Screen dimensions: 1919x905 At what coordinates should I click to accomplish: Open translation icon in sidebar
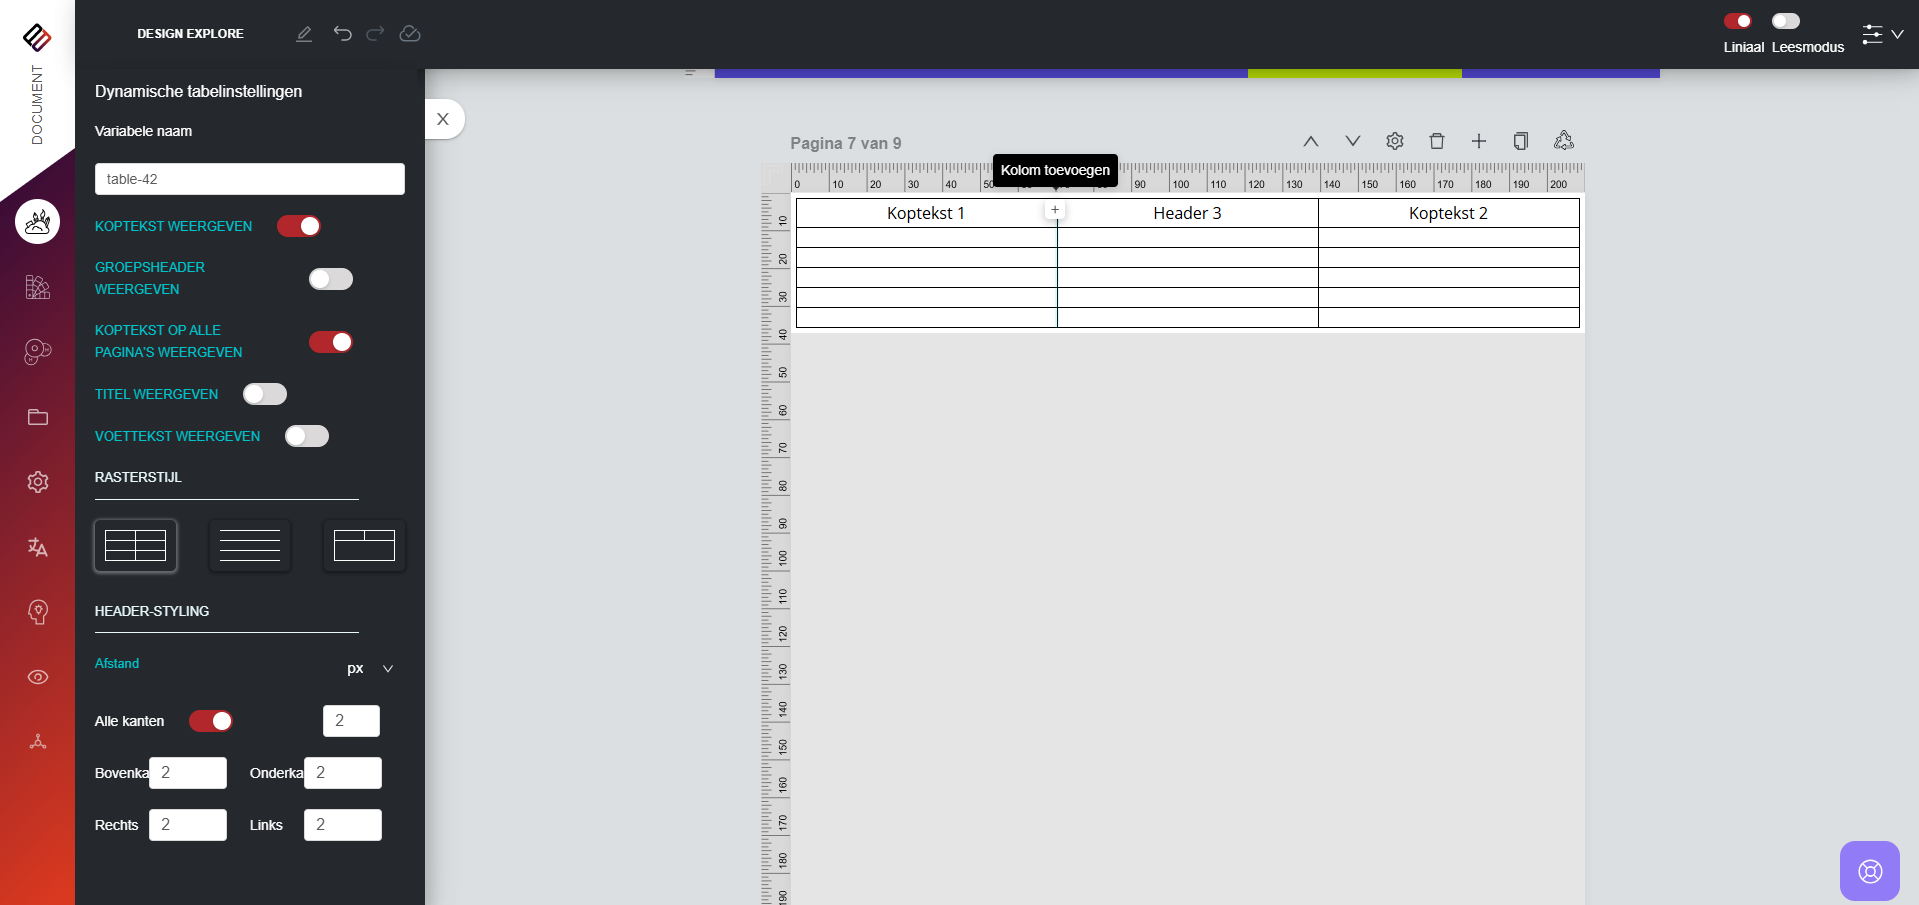(x=38, y=547)
